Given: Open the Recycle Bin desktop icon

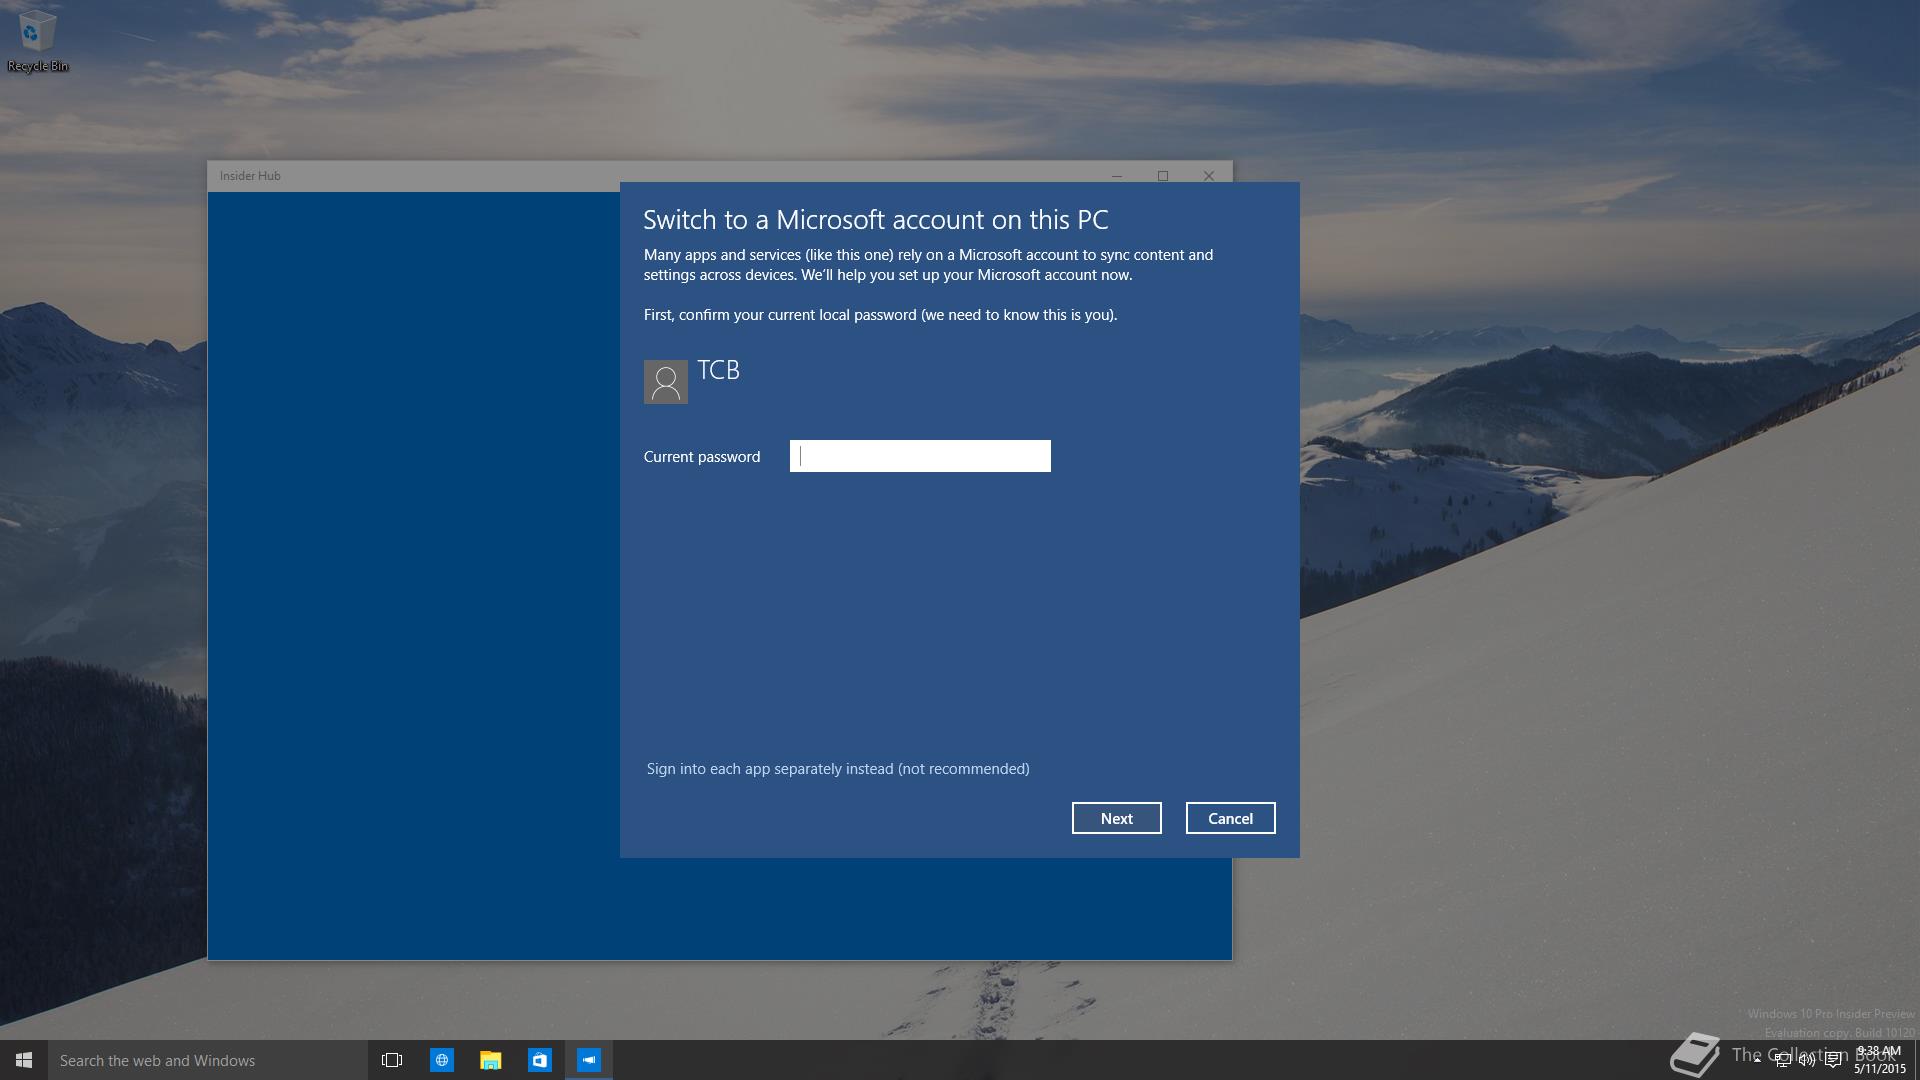Looking at the screenshot, I should click(37, 42).
